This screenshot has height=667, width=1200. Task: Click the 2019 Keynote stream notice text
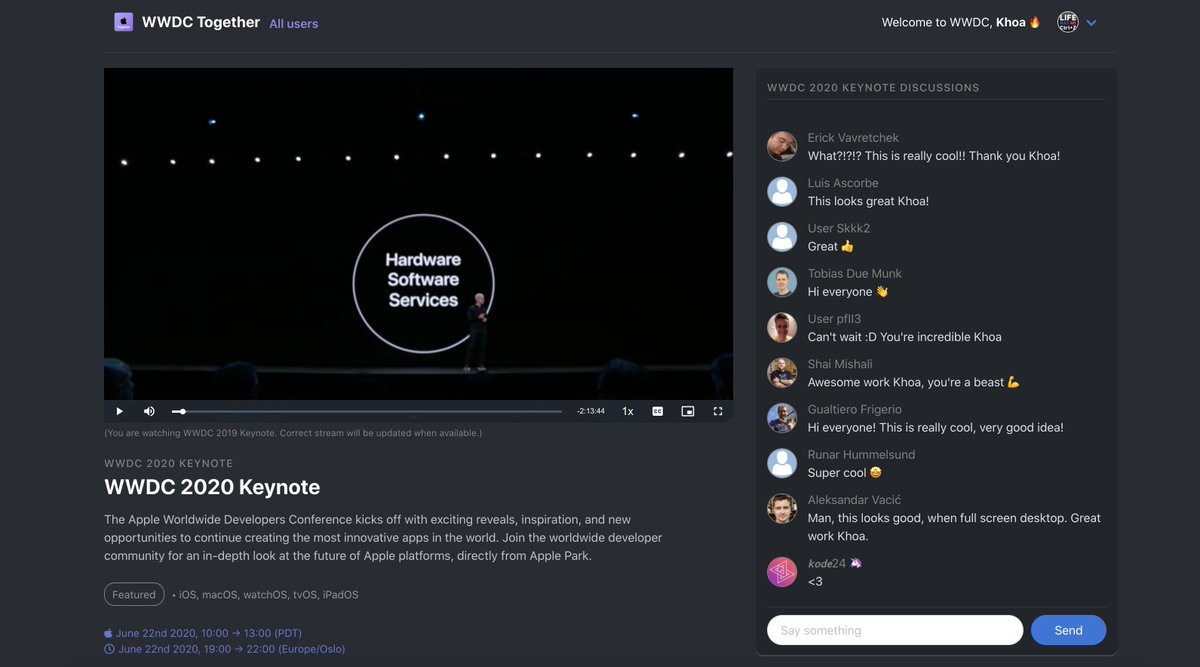click(x=293, y=433)
